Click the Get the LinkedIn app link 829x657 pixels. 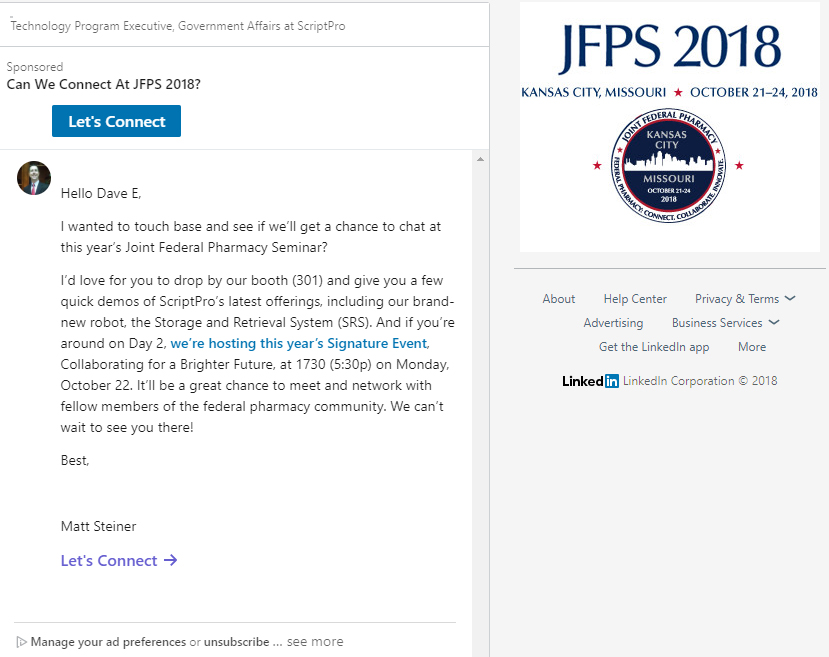[653, 346]
